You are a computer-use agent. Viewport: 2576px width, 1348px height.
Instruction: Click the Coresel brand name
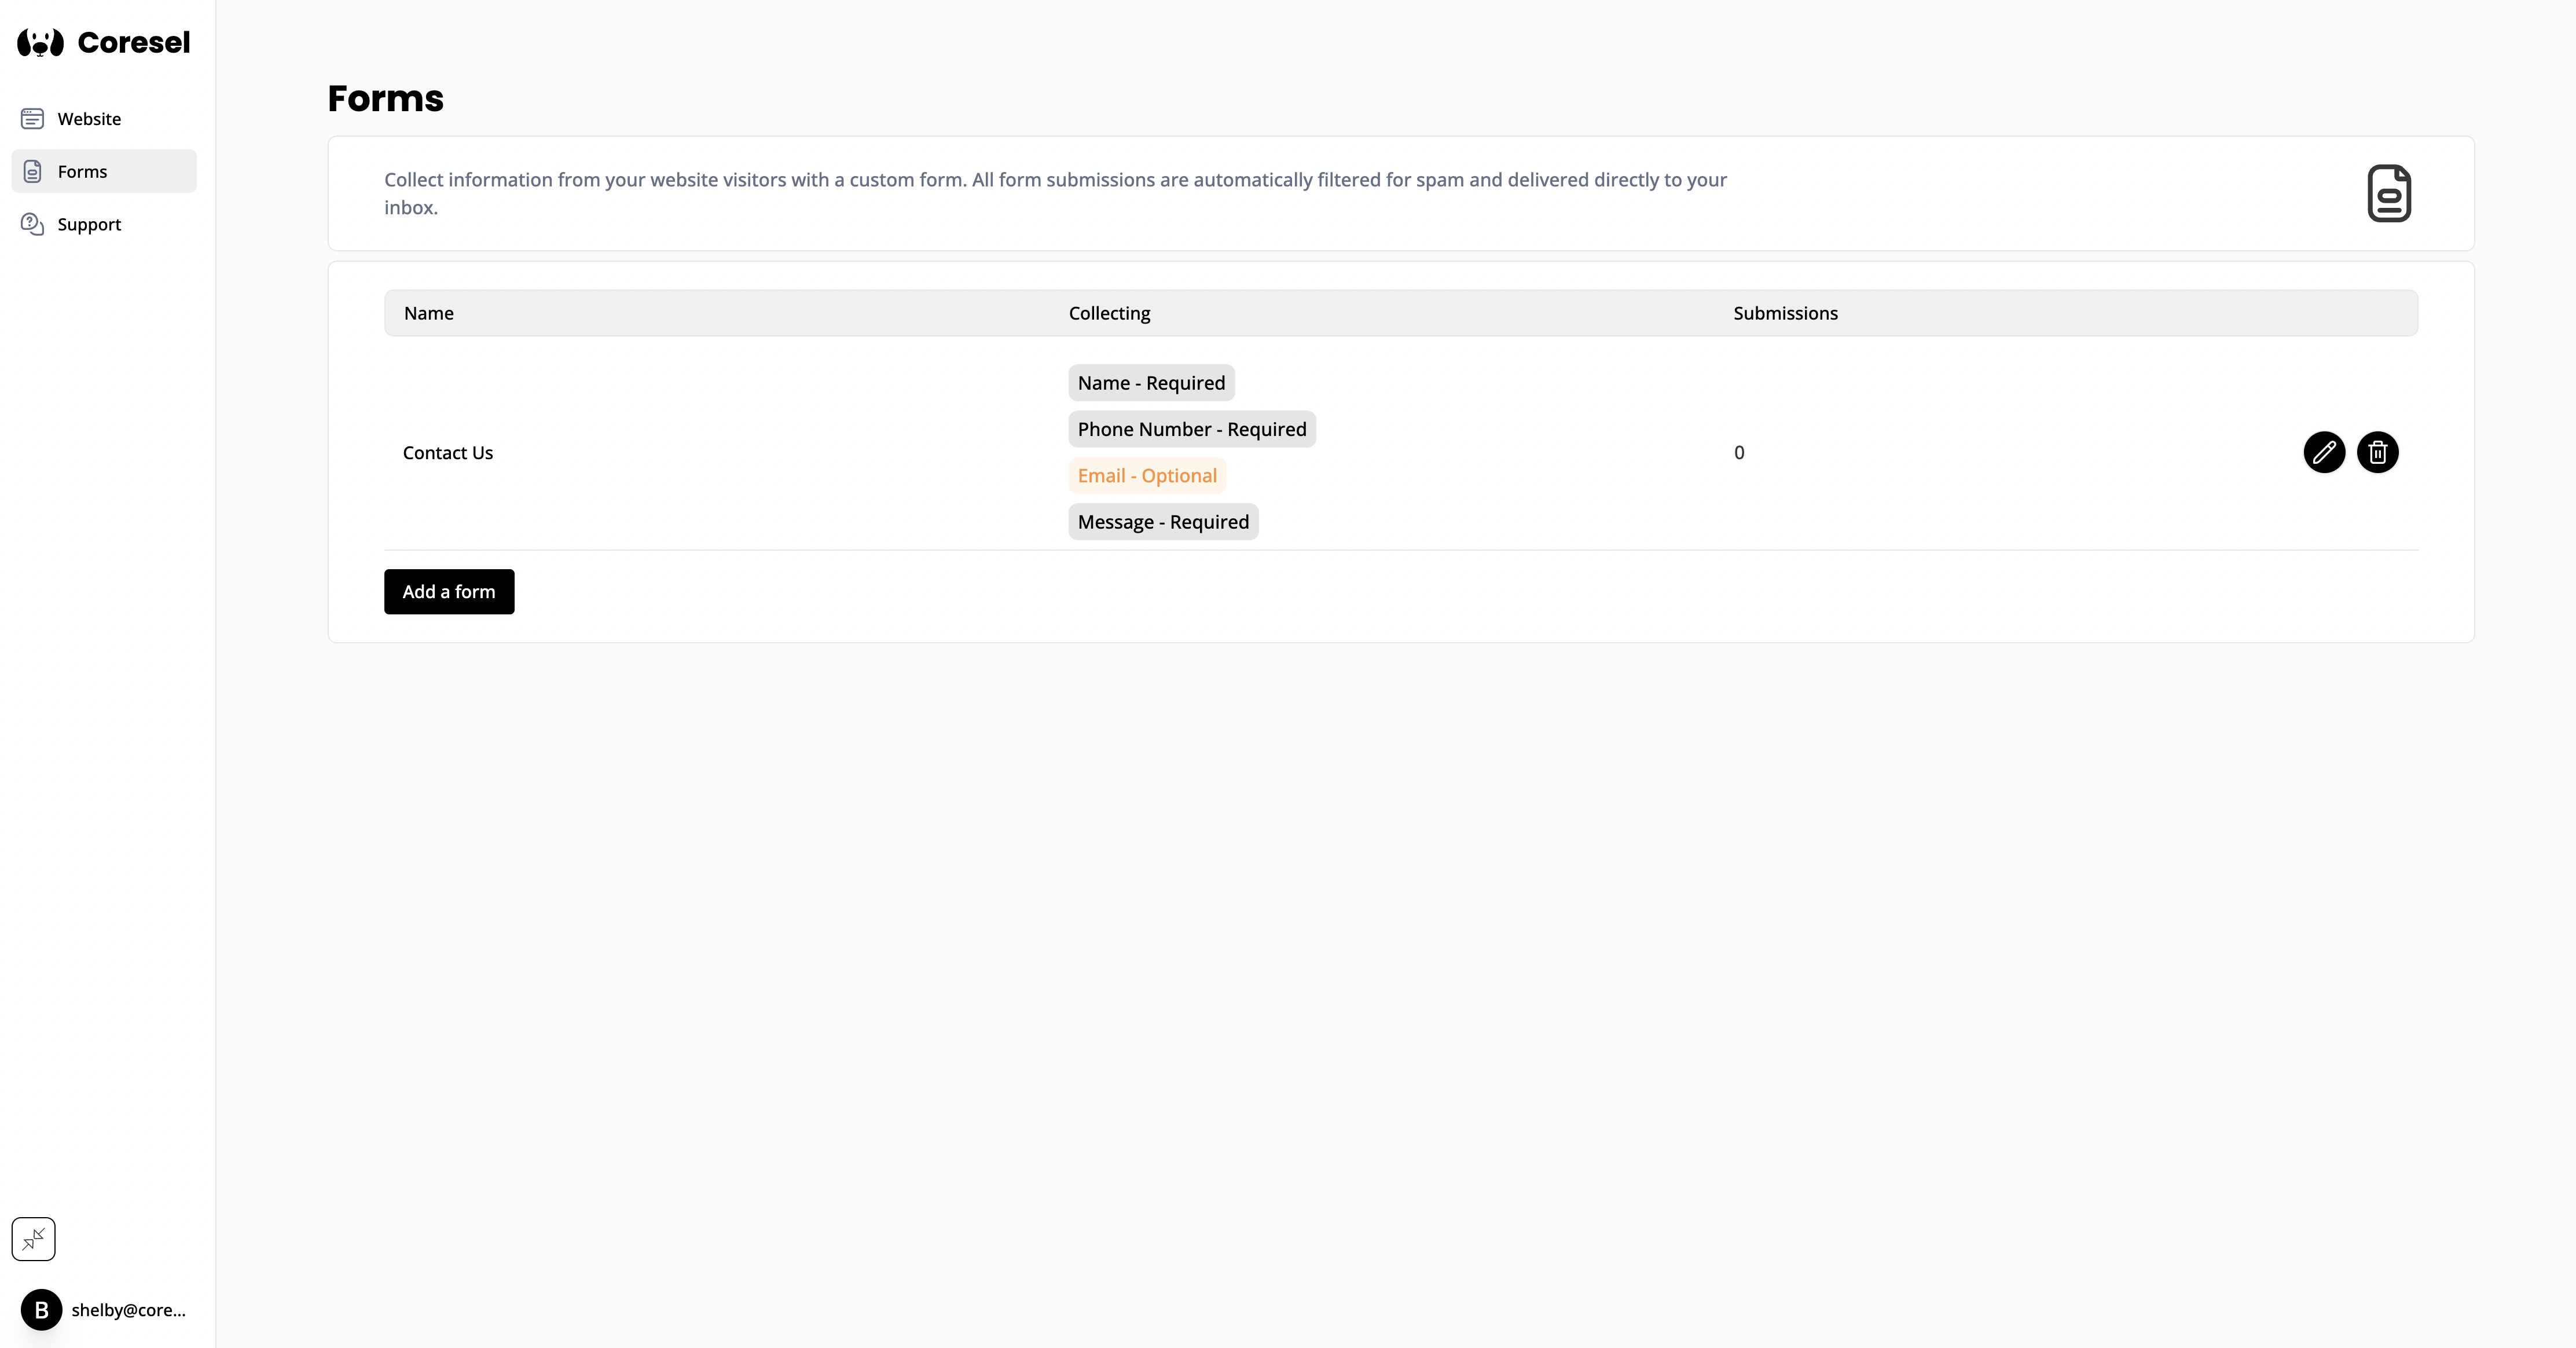pos(134,43)
